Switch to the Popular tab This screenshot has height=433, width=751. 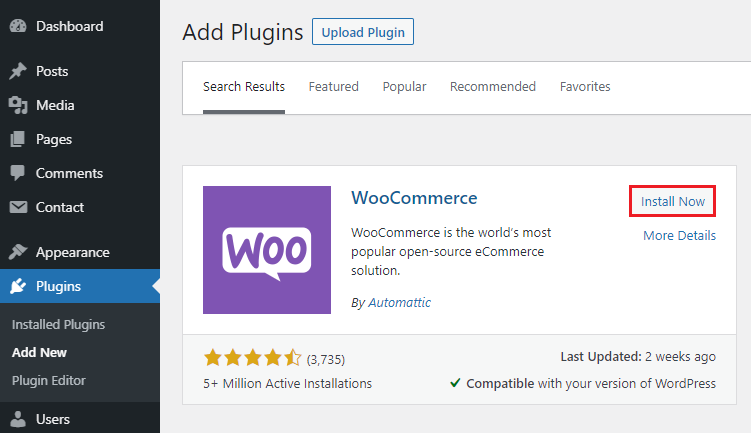point(404,87)
